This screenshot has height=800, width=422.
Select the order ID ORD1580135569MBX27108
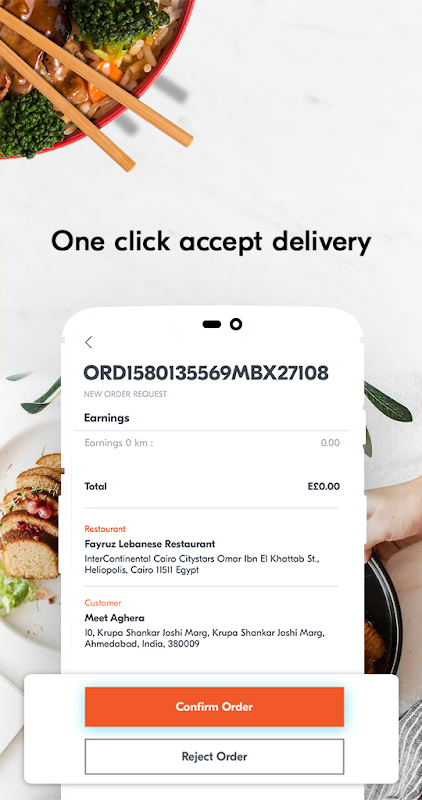coord(206,373)
